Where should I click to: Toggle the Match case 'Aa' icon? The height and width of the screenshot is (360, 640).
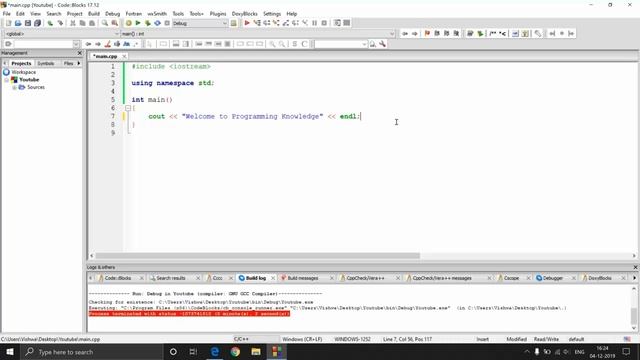(x=127, y=44)
